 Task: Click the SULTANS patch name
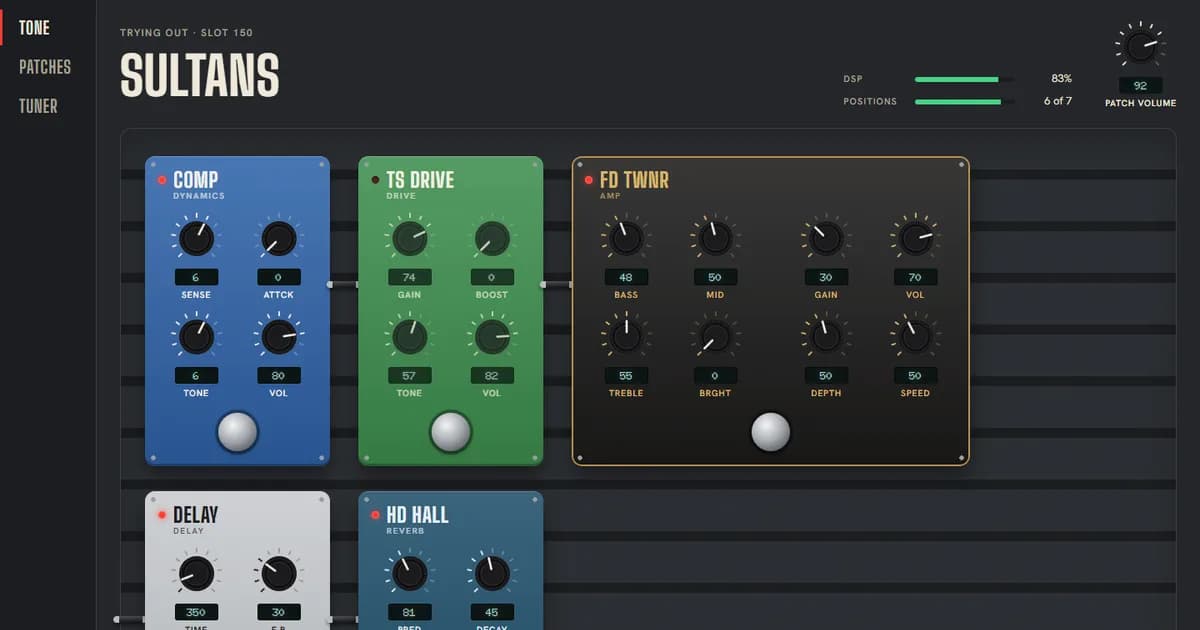200,75
